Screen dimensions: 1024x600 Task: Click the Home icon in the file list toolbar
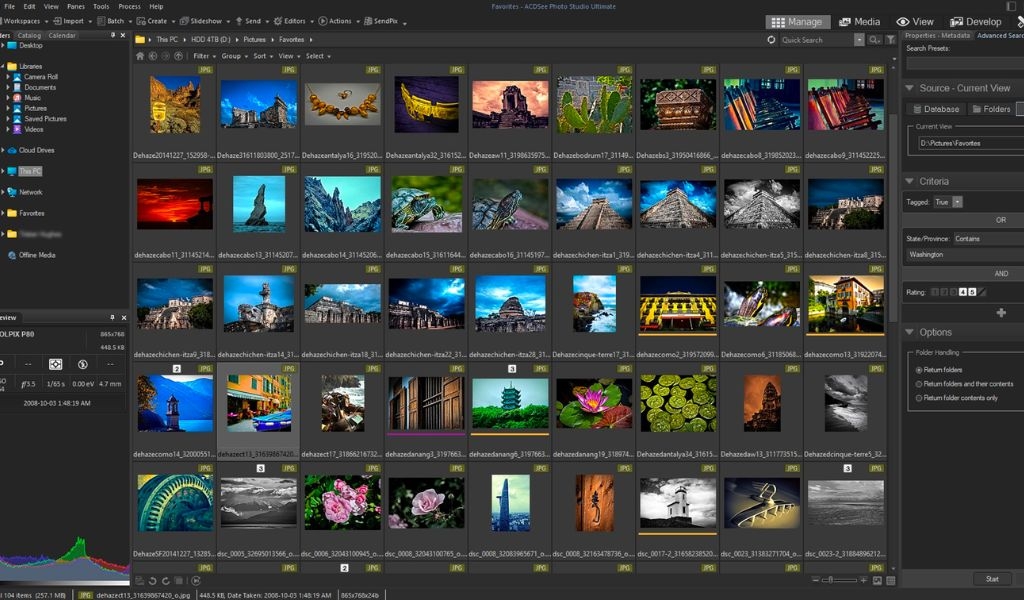pos(140,56)
